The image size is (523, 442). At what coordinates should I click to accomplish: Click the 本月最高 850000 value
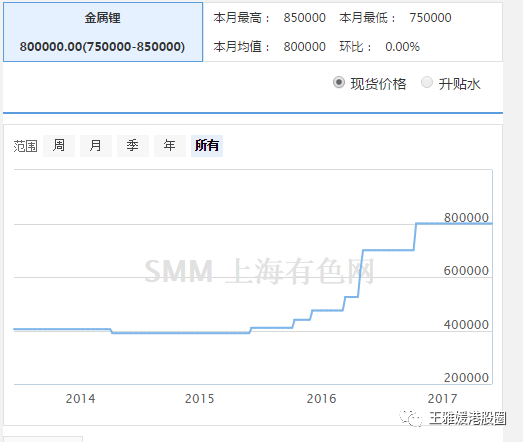[x=305, y=18]
